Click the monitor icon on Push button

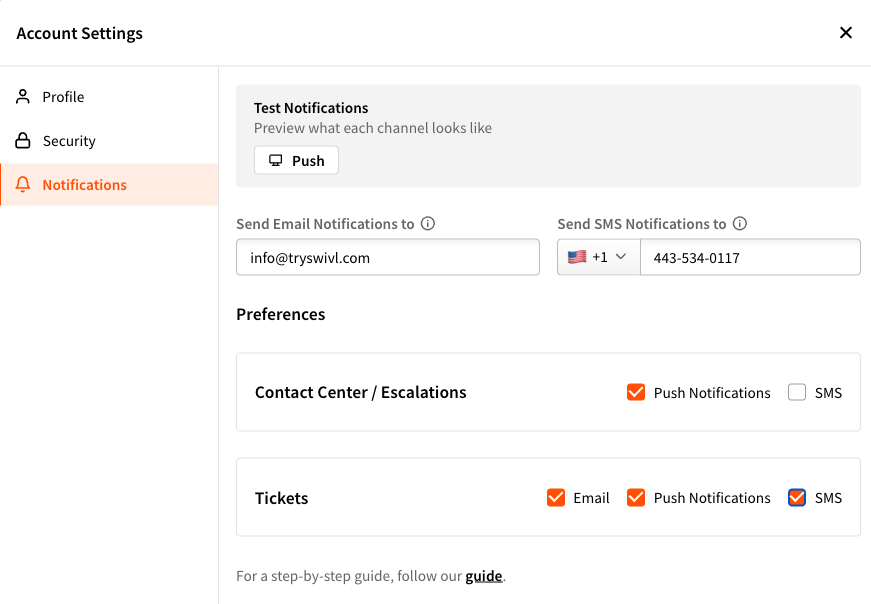(276, 161)
